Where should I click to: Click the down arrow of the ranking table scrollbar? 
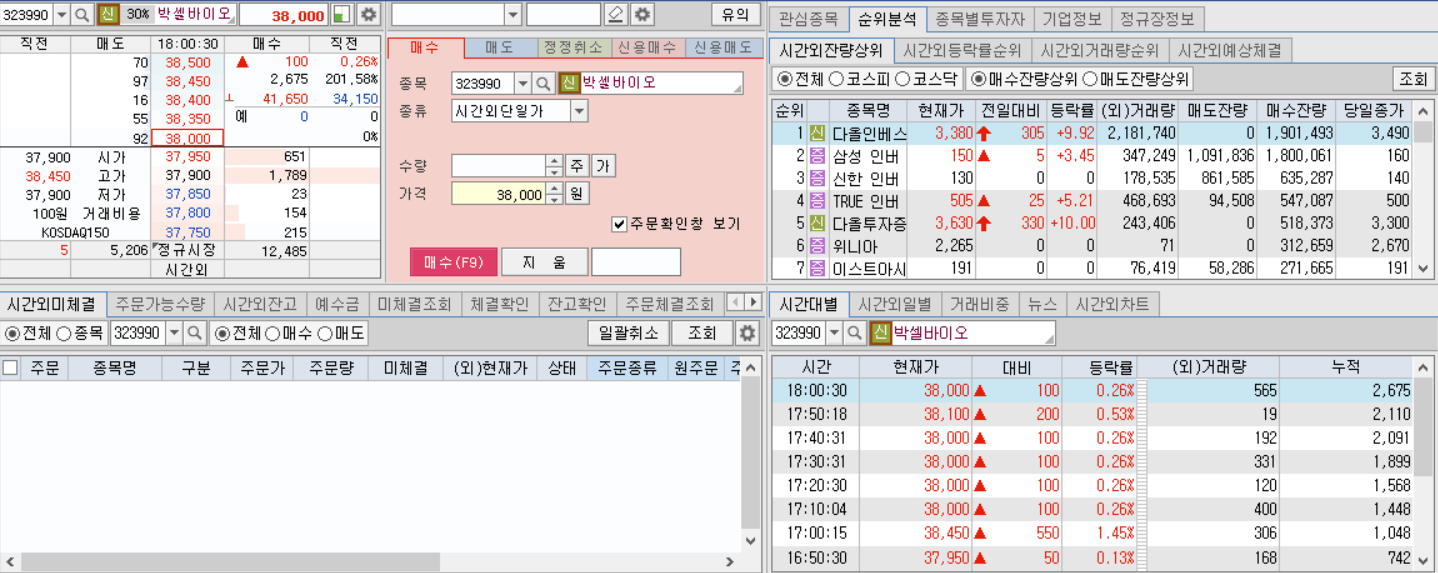point(1425,268)
